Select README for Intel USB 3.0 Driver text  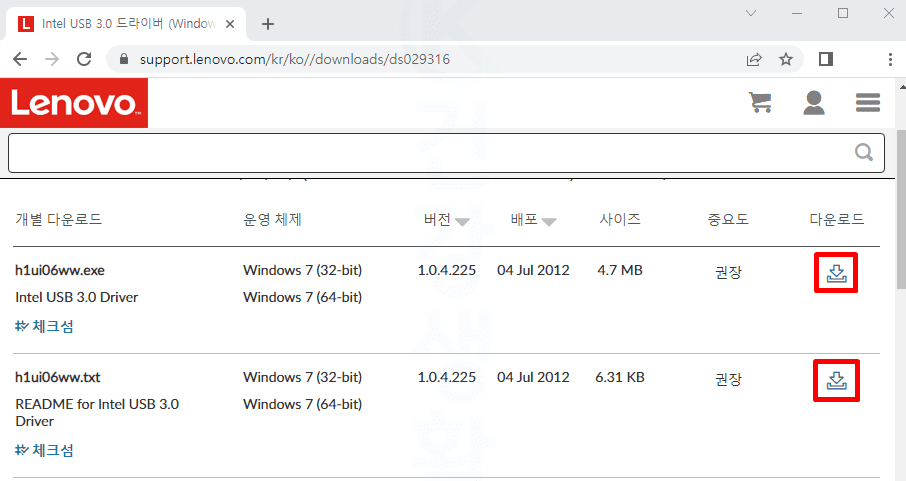(97, 412)
